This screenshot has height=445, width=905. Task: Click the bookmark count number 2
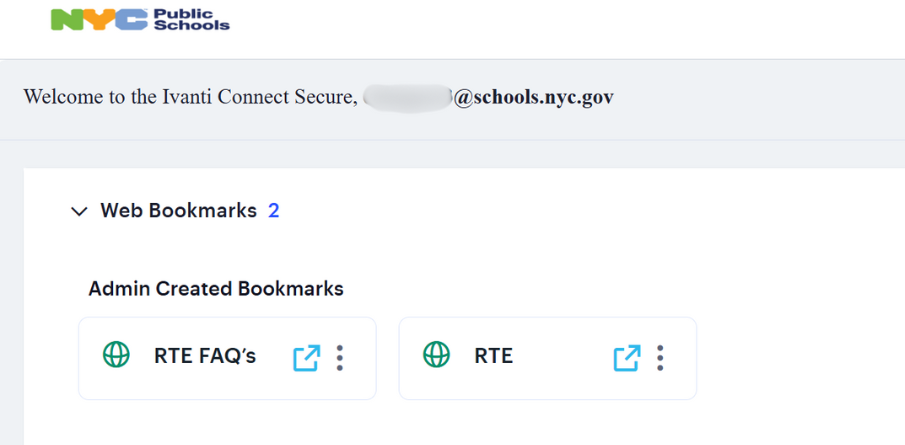pos(274,211)
